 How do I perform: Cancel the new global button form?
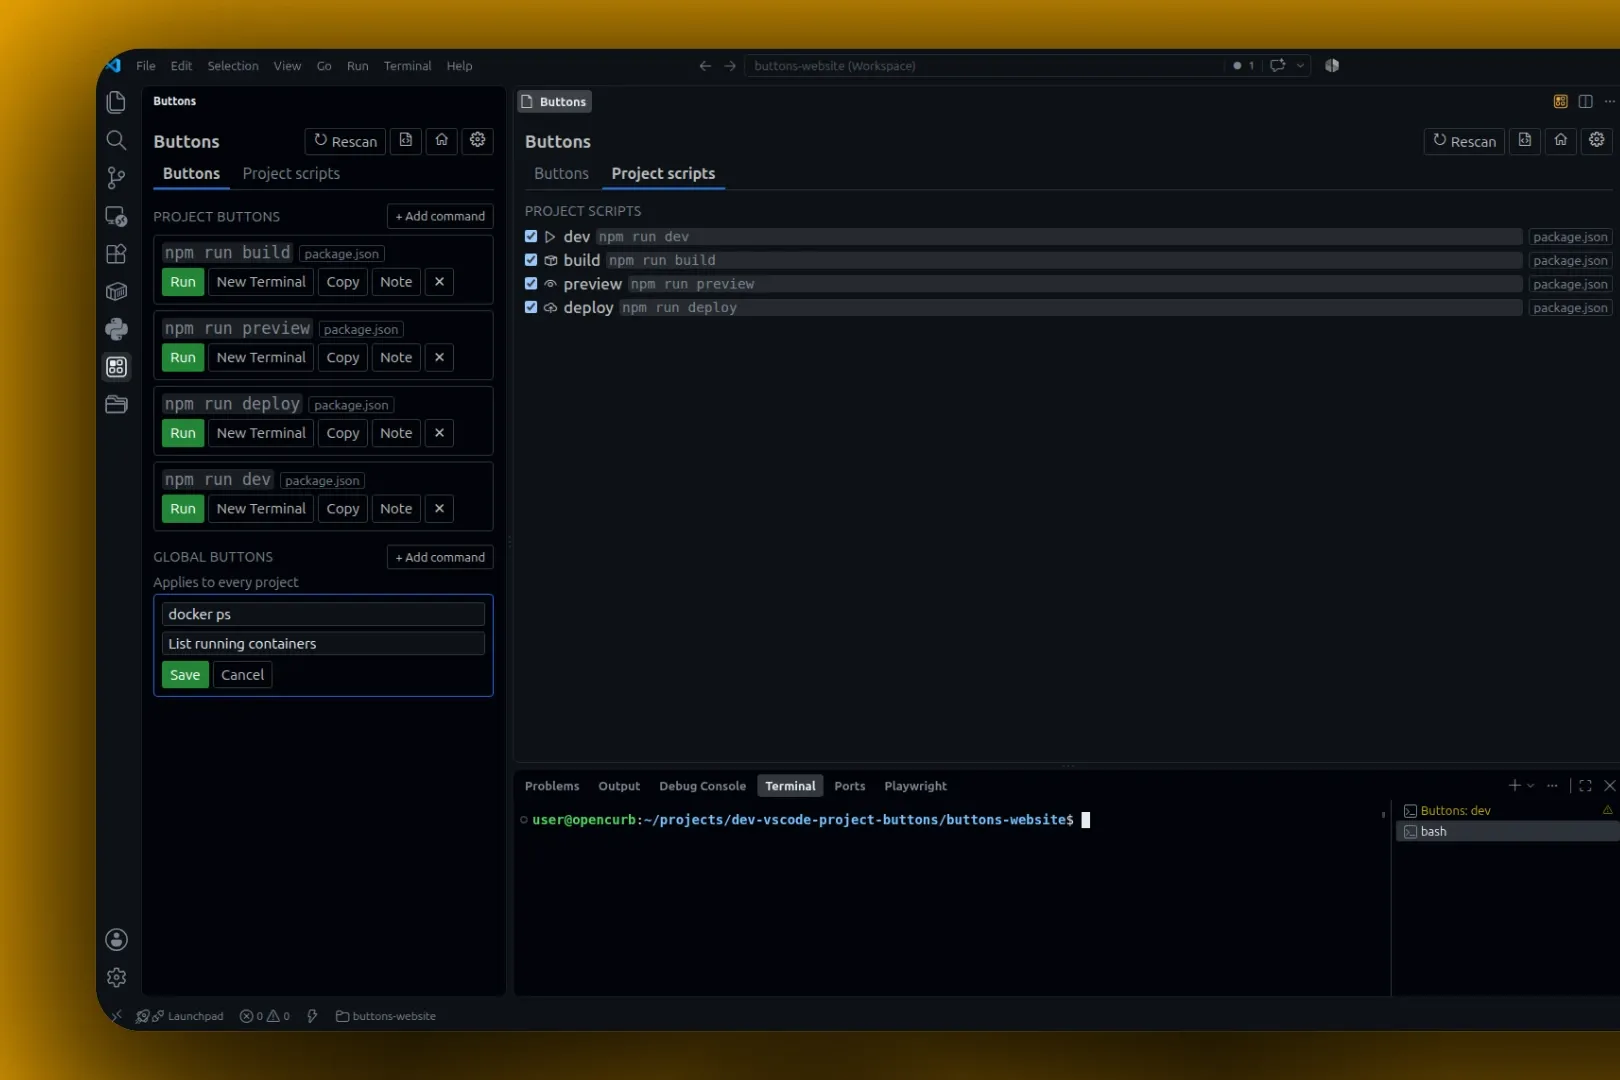(242, 675)
